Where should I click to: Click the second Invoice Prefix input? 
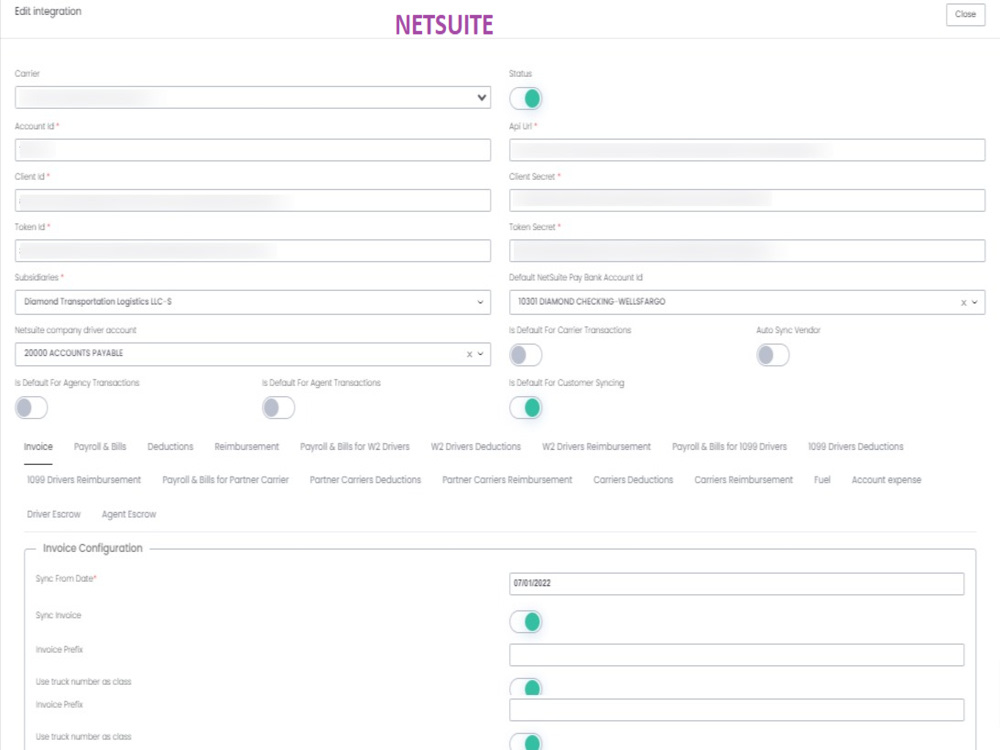737,710
